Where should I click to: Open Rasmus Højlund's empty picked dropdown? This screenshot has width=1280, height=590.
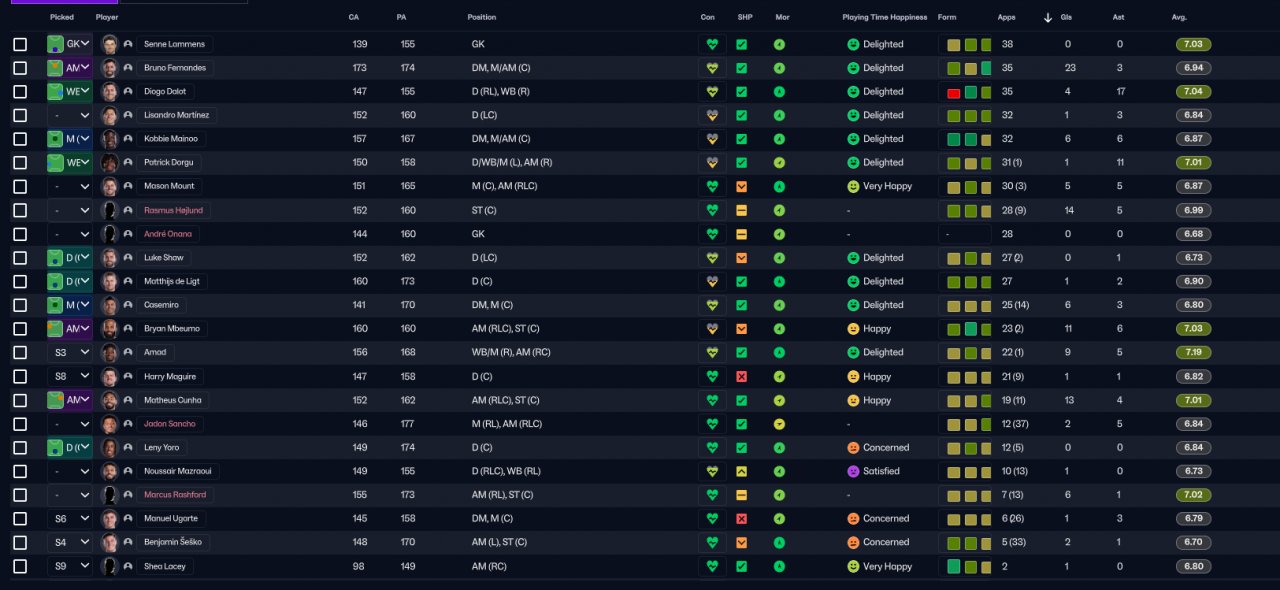pos(70,210)
